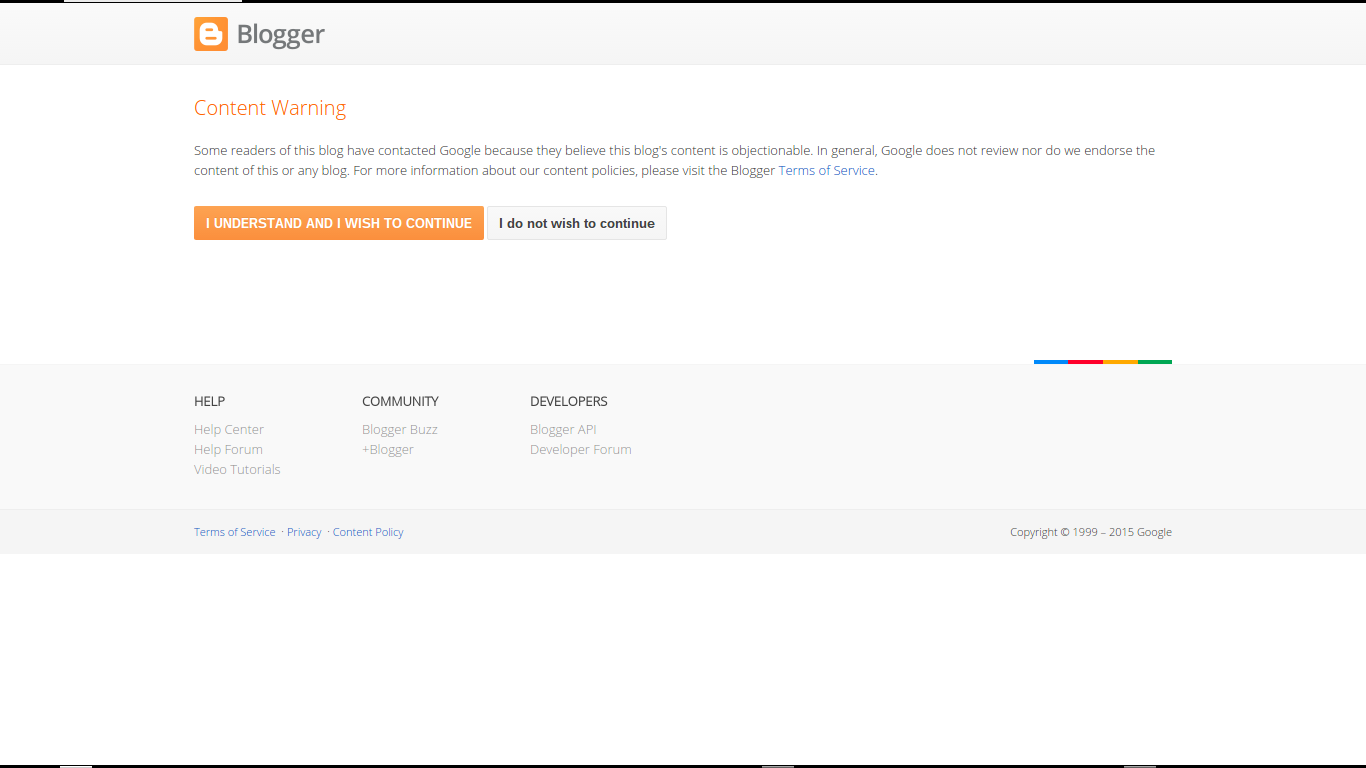Click the Blogger wordmark in the header
Screen dimensions: 1366x768
click(280, 35)
